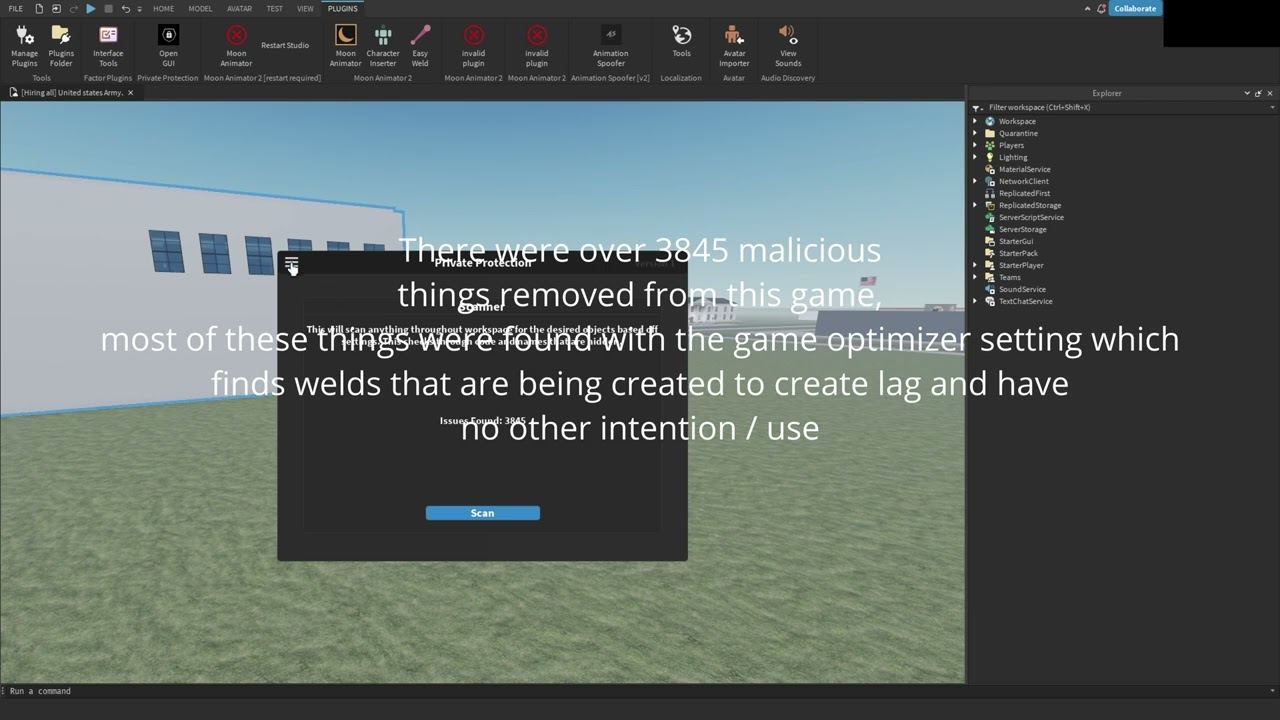Open the notifications bell
The height and width of the screenshot is (720, 1280).
click(1101, 8)
